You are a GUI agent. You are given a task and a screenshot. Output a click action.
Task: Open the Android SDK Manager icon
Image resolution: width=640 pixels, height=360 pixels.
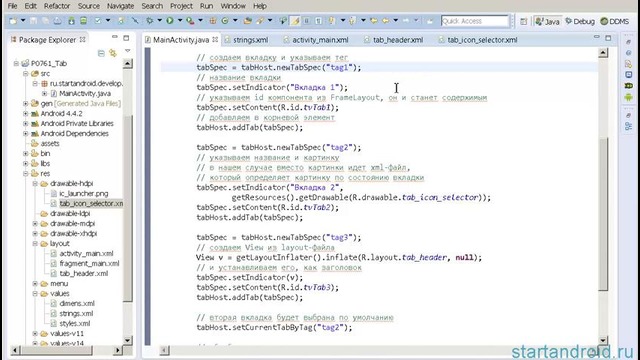point(71,21)
